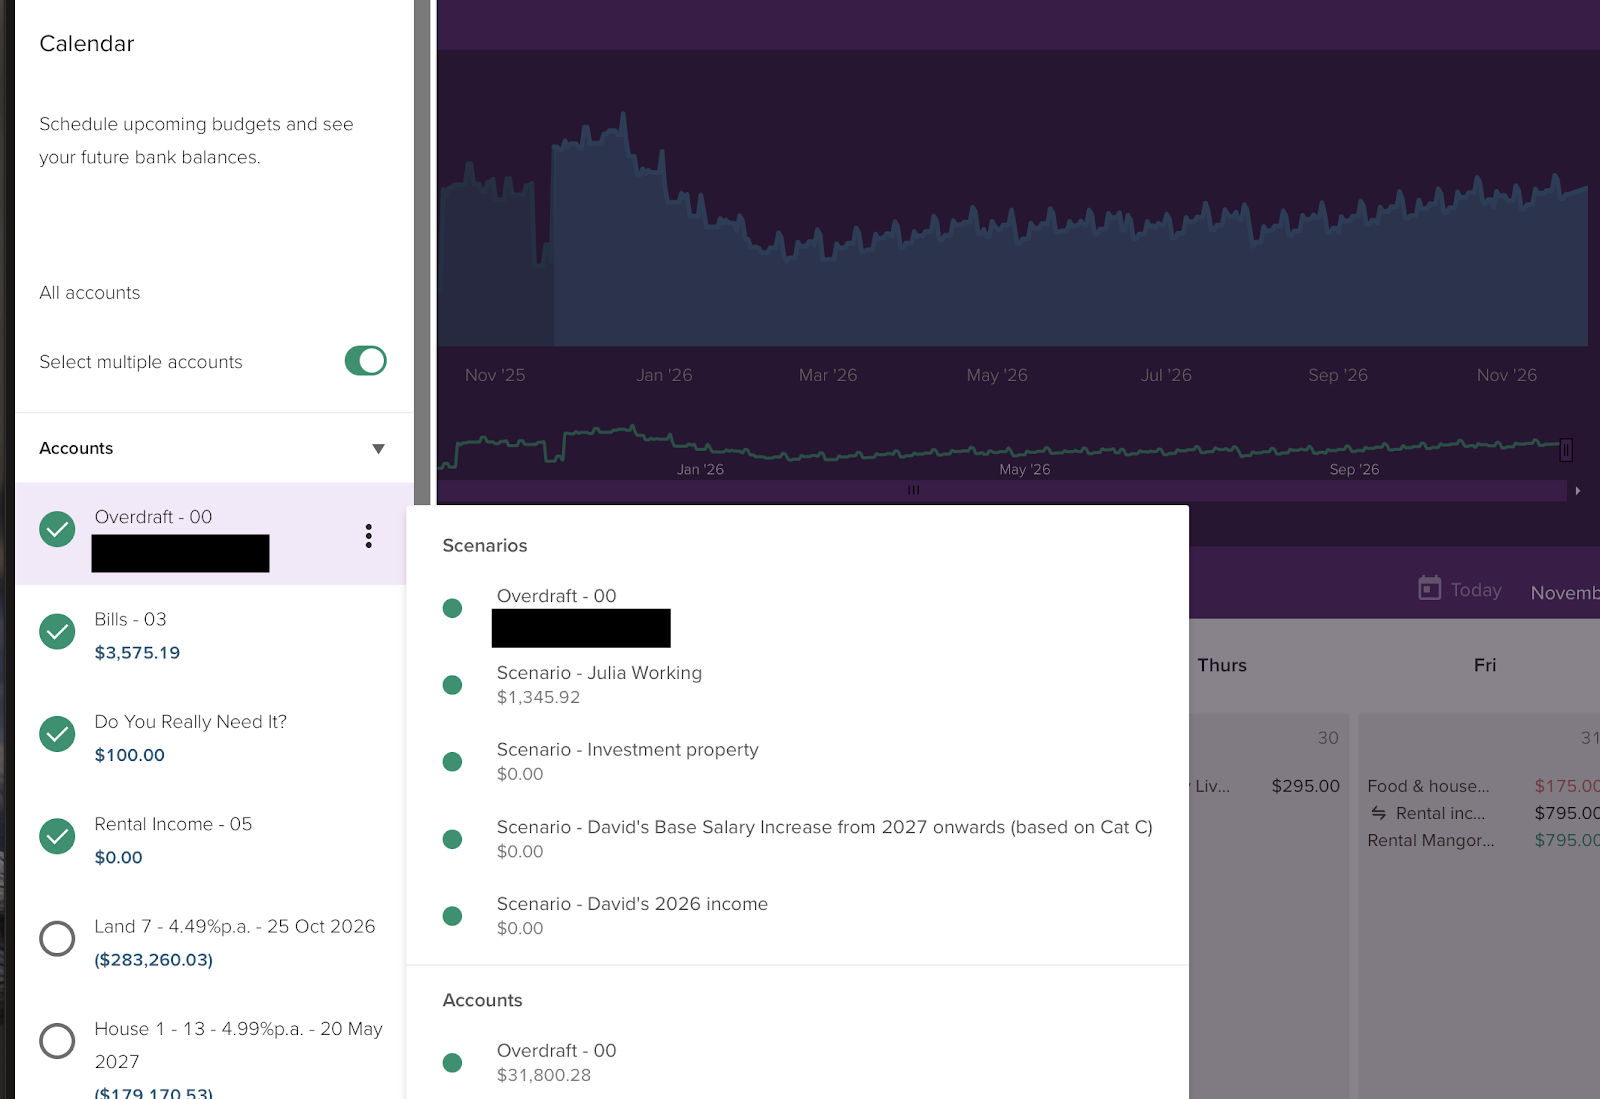Open the Overdraft - 00 three-dot menu
Viewport: 1600px width, 1099px height.
click(x=368, y=536)
